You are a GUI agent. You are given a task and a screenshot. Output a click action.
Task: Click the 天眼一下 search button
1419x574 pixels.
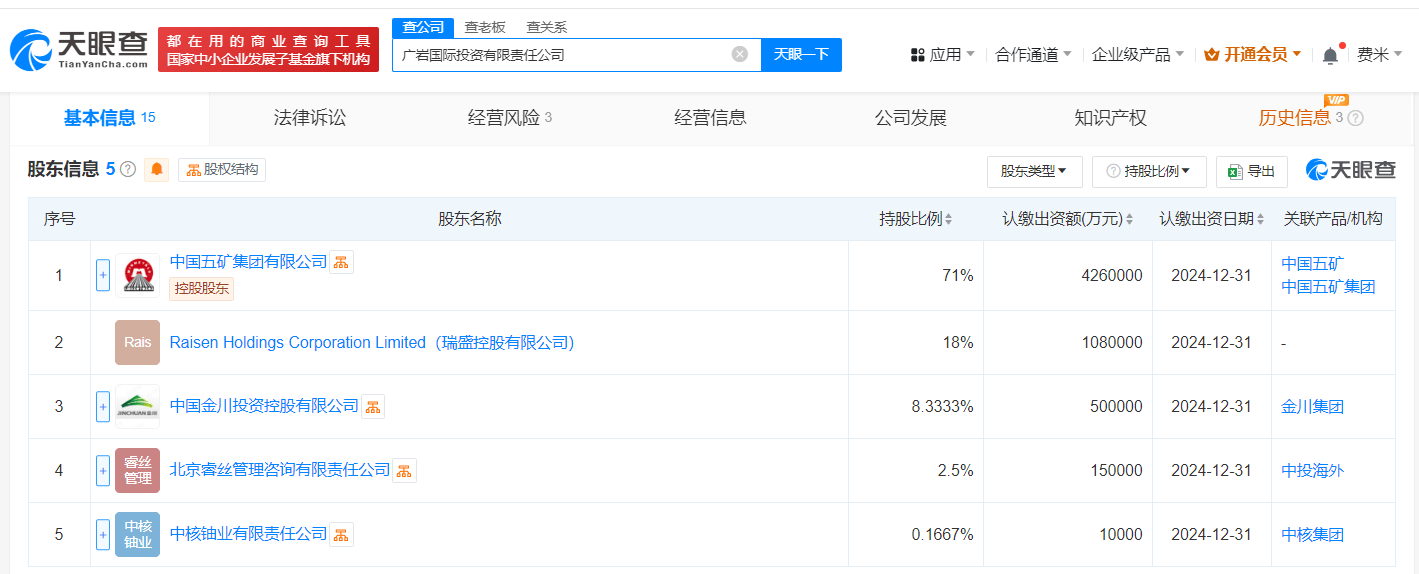click(x=801, y=54)
